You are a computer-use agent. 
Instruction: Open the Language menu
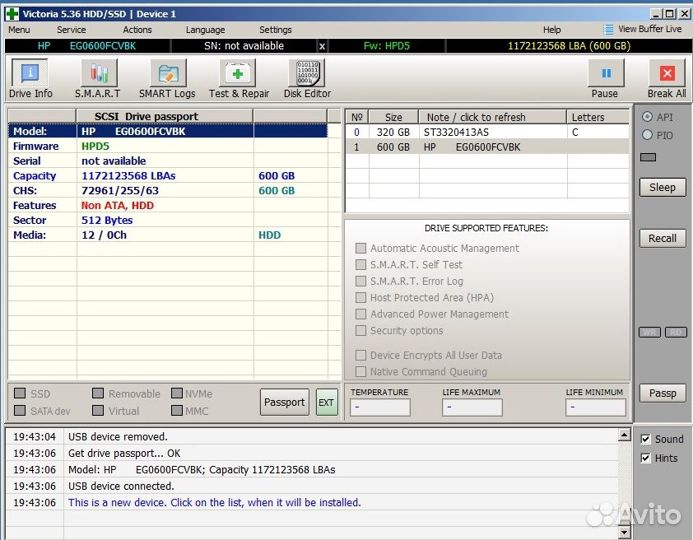(205, 30)
